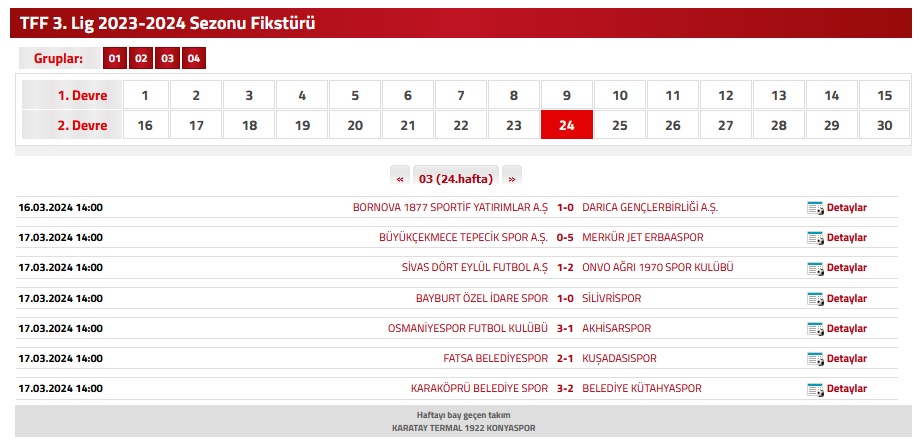Open Silivrispor team link
The height and width of the screenshot is (442, 920).
(611, 298)
